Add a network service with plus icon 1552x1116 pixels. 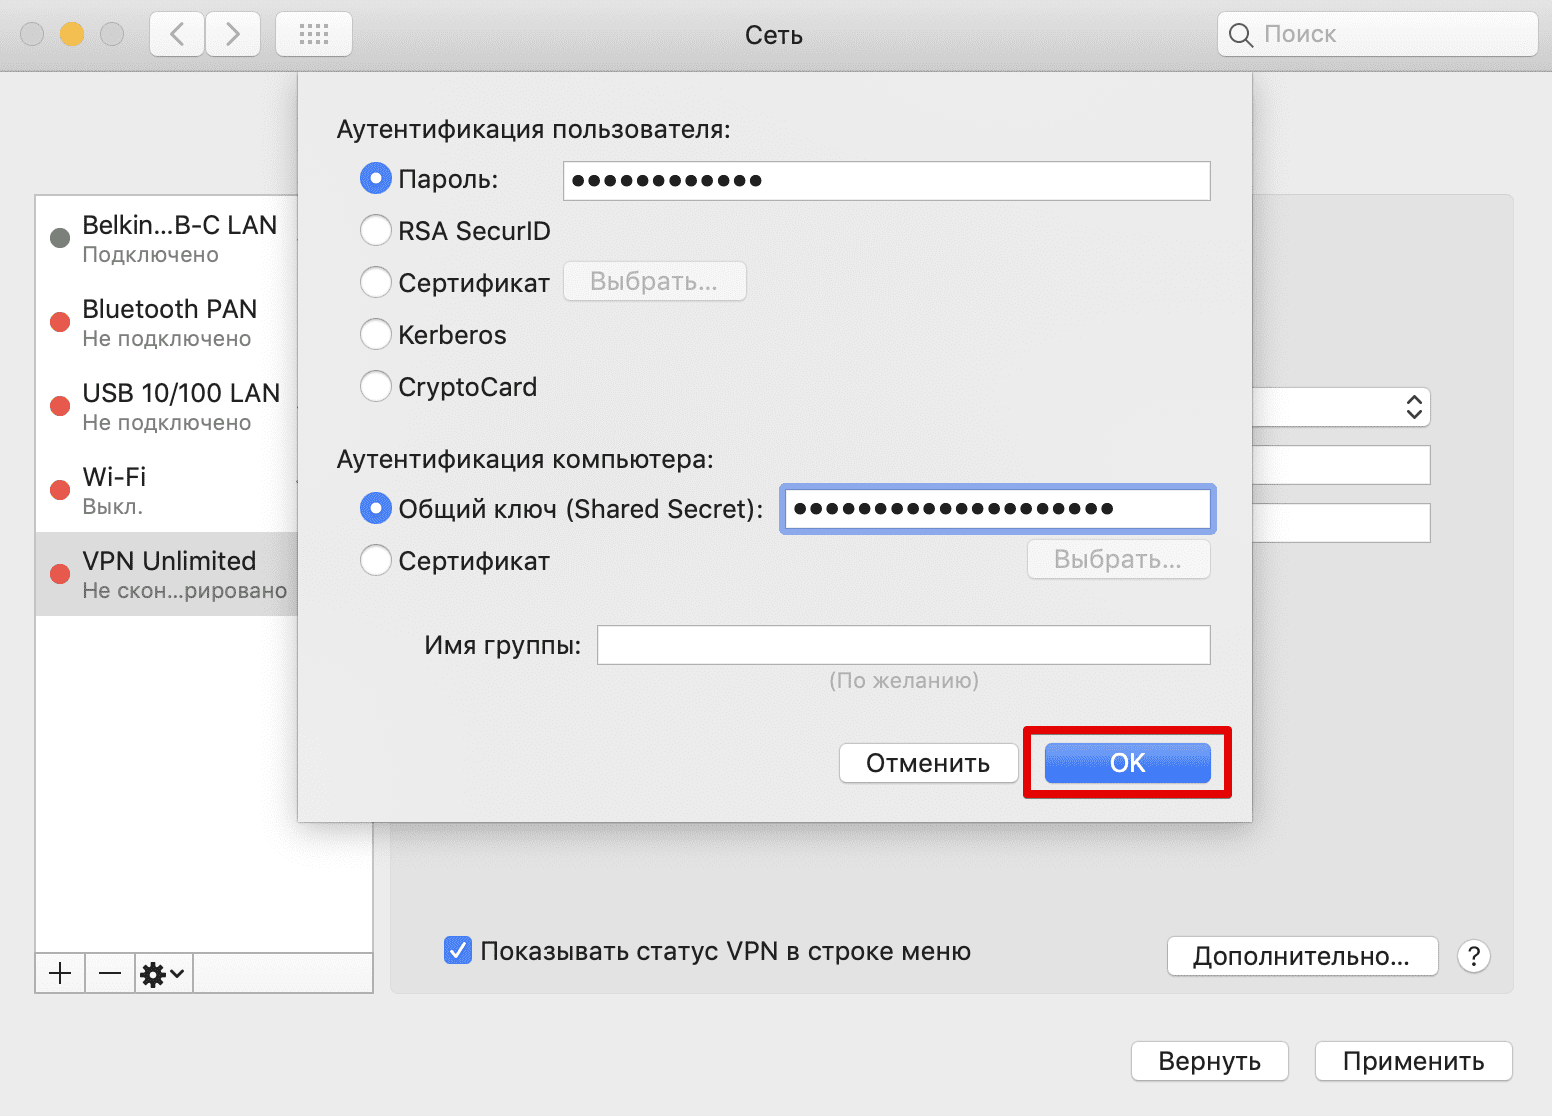60,972
